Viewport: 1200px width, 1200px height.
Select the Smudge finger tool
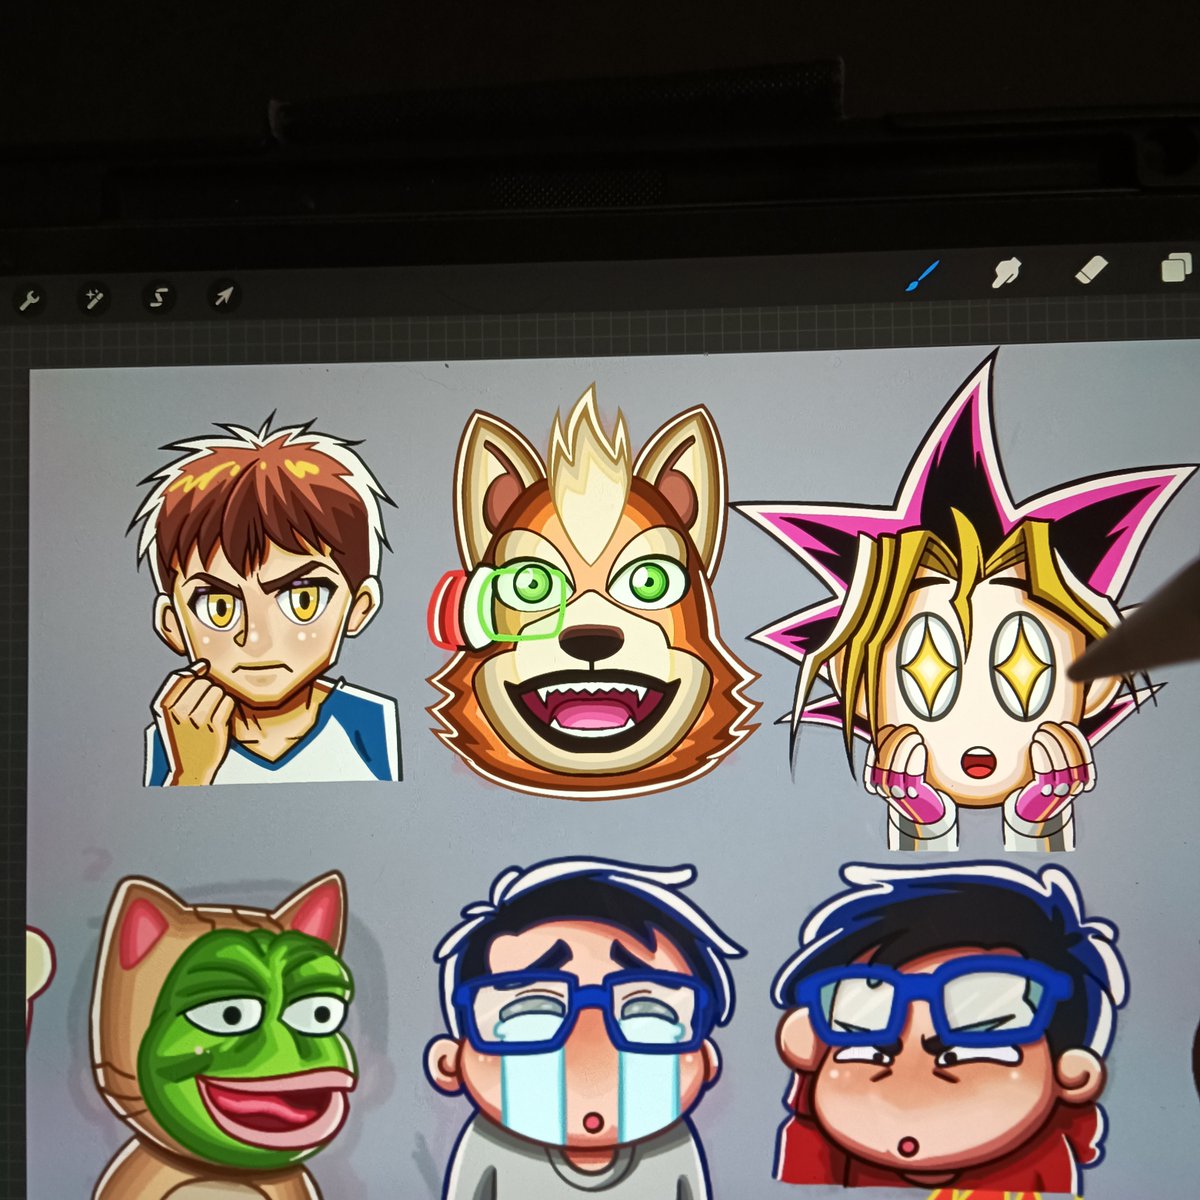tap(1005, 272)
